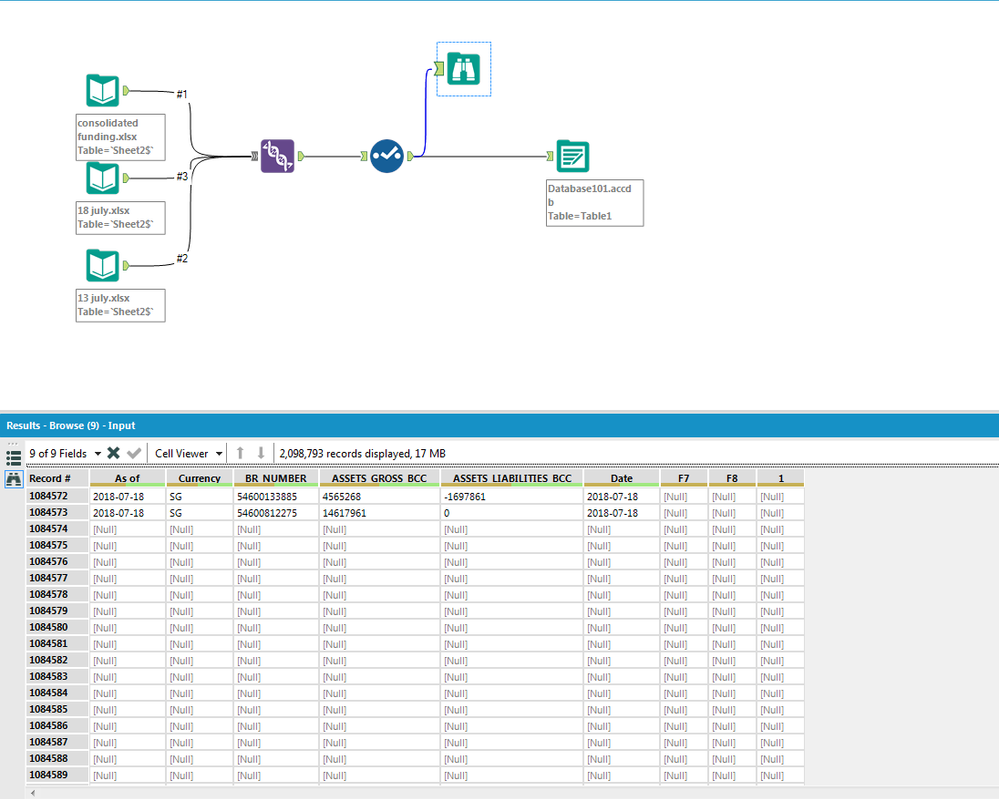
Task: Select the 13 july.xlsx Input Data tool
Action: [x=103, y=265]
